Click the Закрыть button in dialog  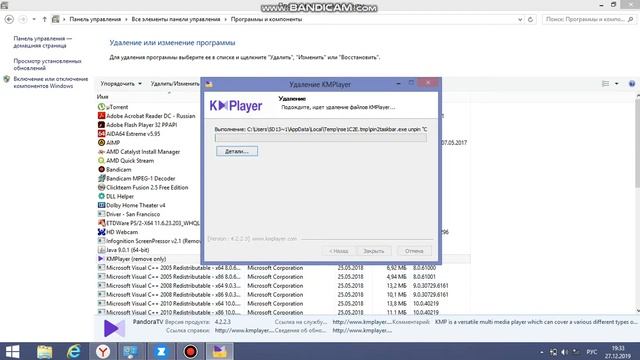[373, 251]
